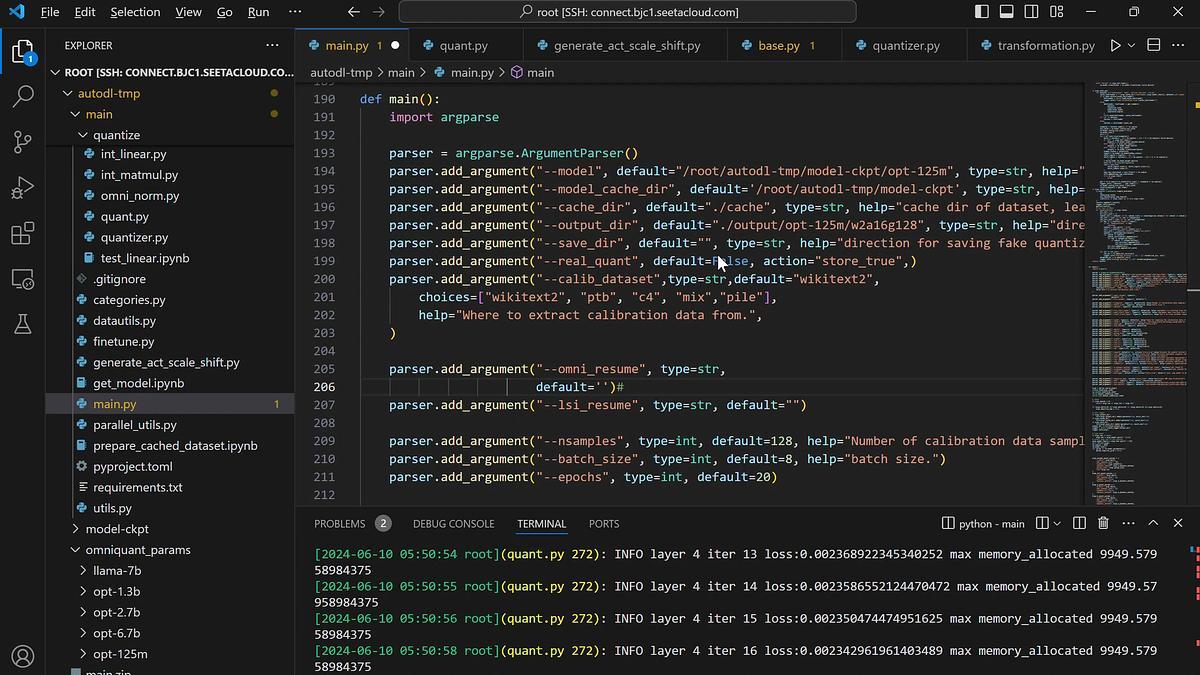Screen dimensions: 1200x675
Task: Click the autodl-tmp breadcrumb
Action: click(x=341, y=72)
